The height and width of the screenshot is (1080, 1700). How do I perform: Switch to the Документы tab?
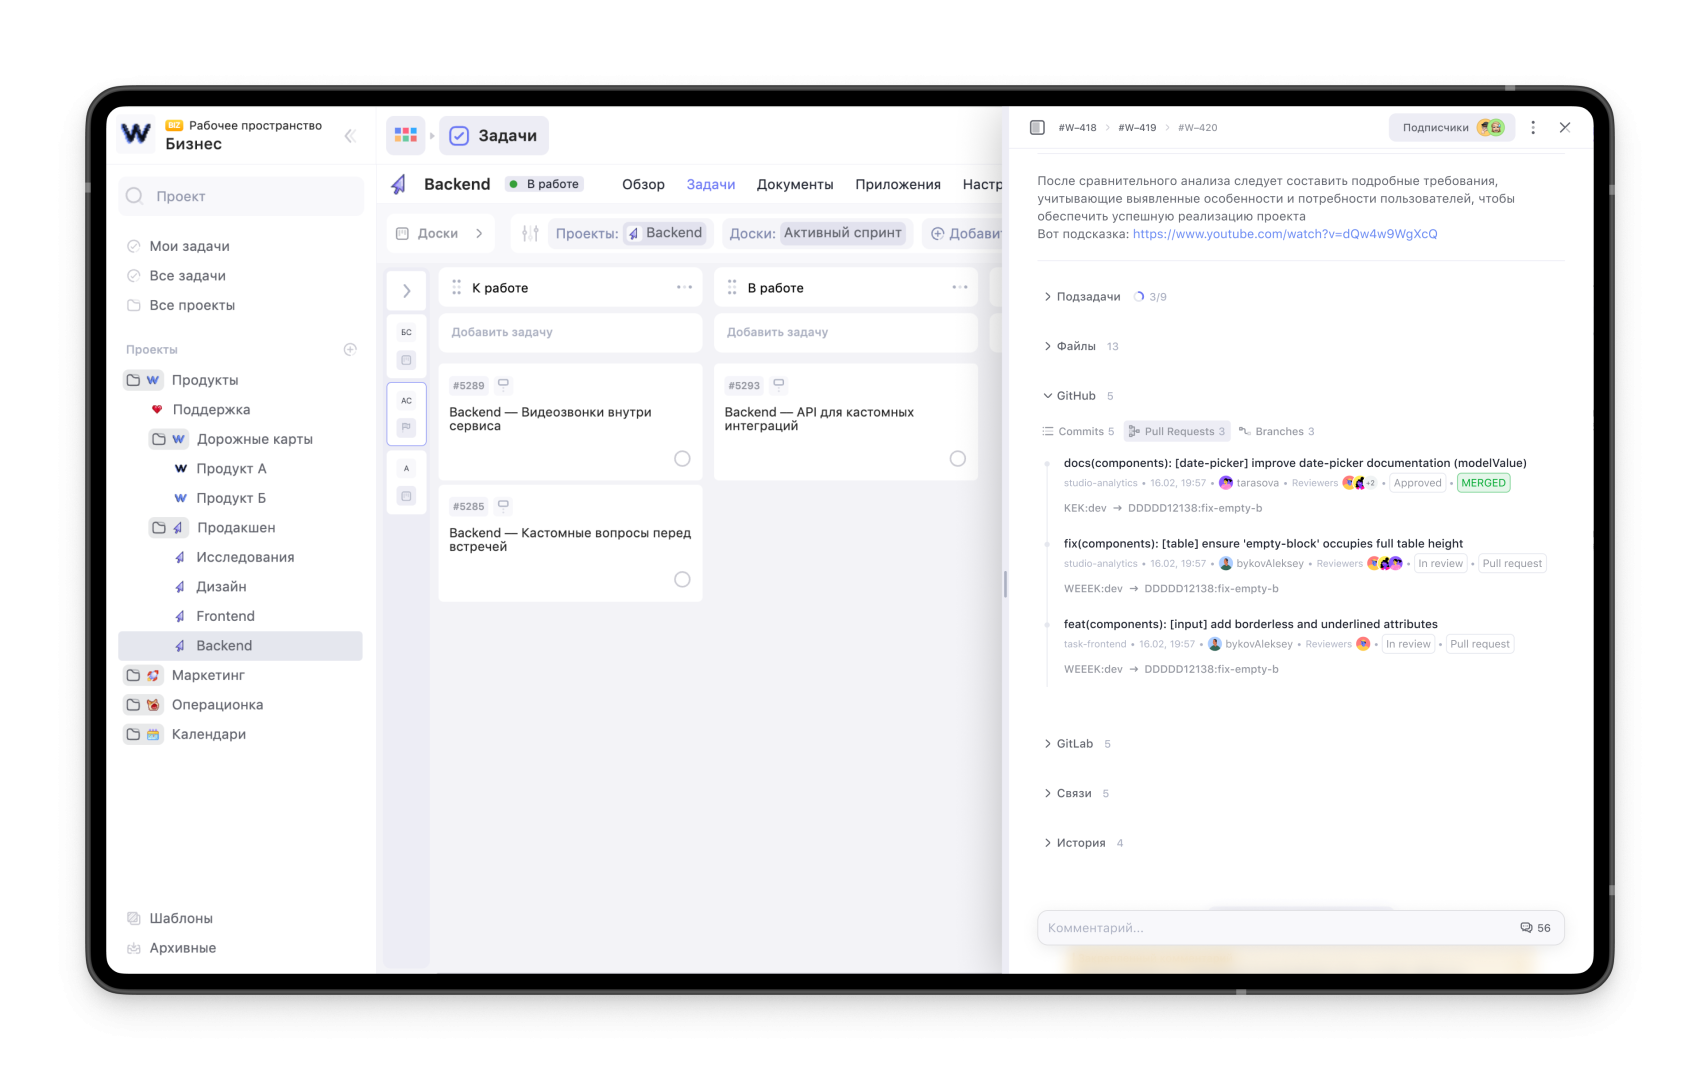click(795, 184)
